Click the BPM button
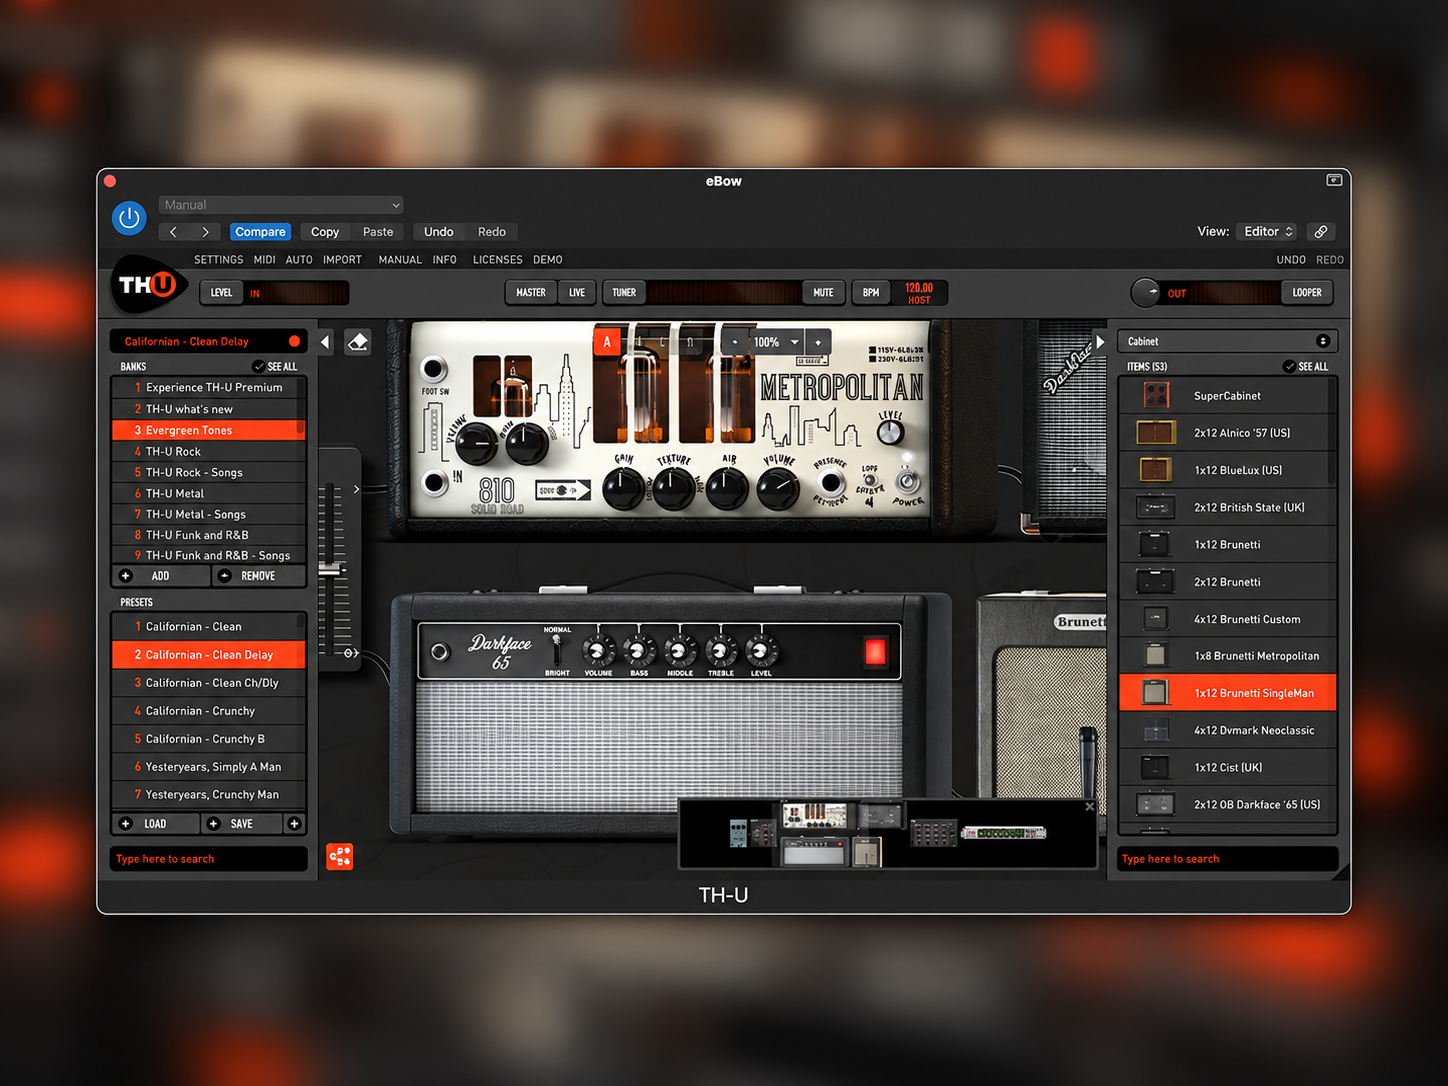Image resolution: width=1448 pixels, height=1086 pixels. pyautogui.click(x=871, y=293)
